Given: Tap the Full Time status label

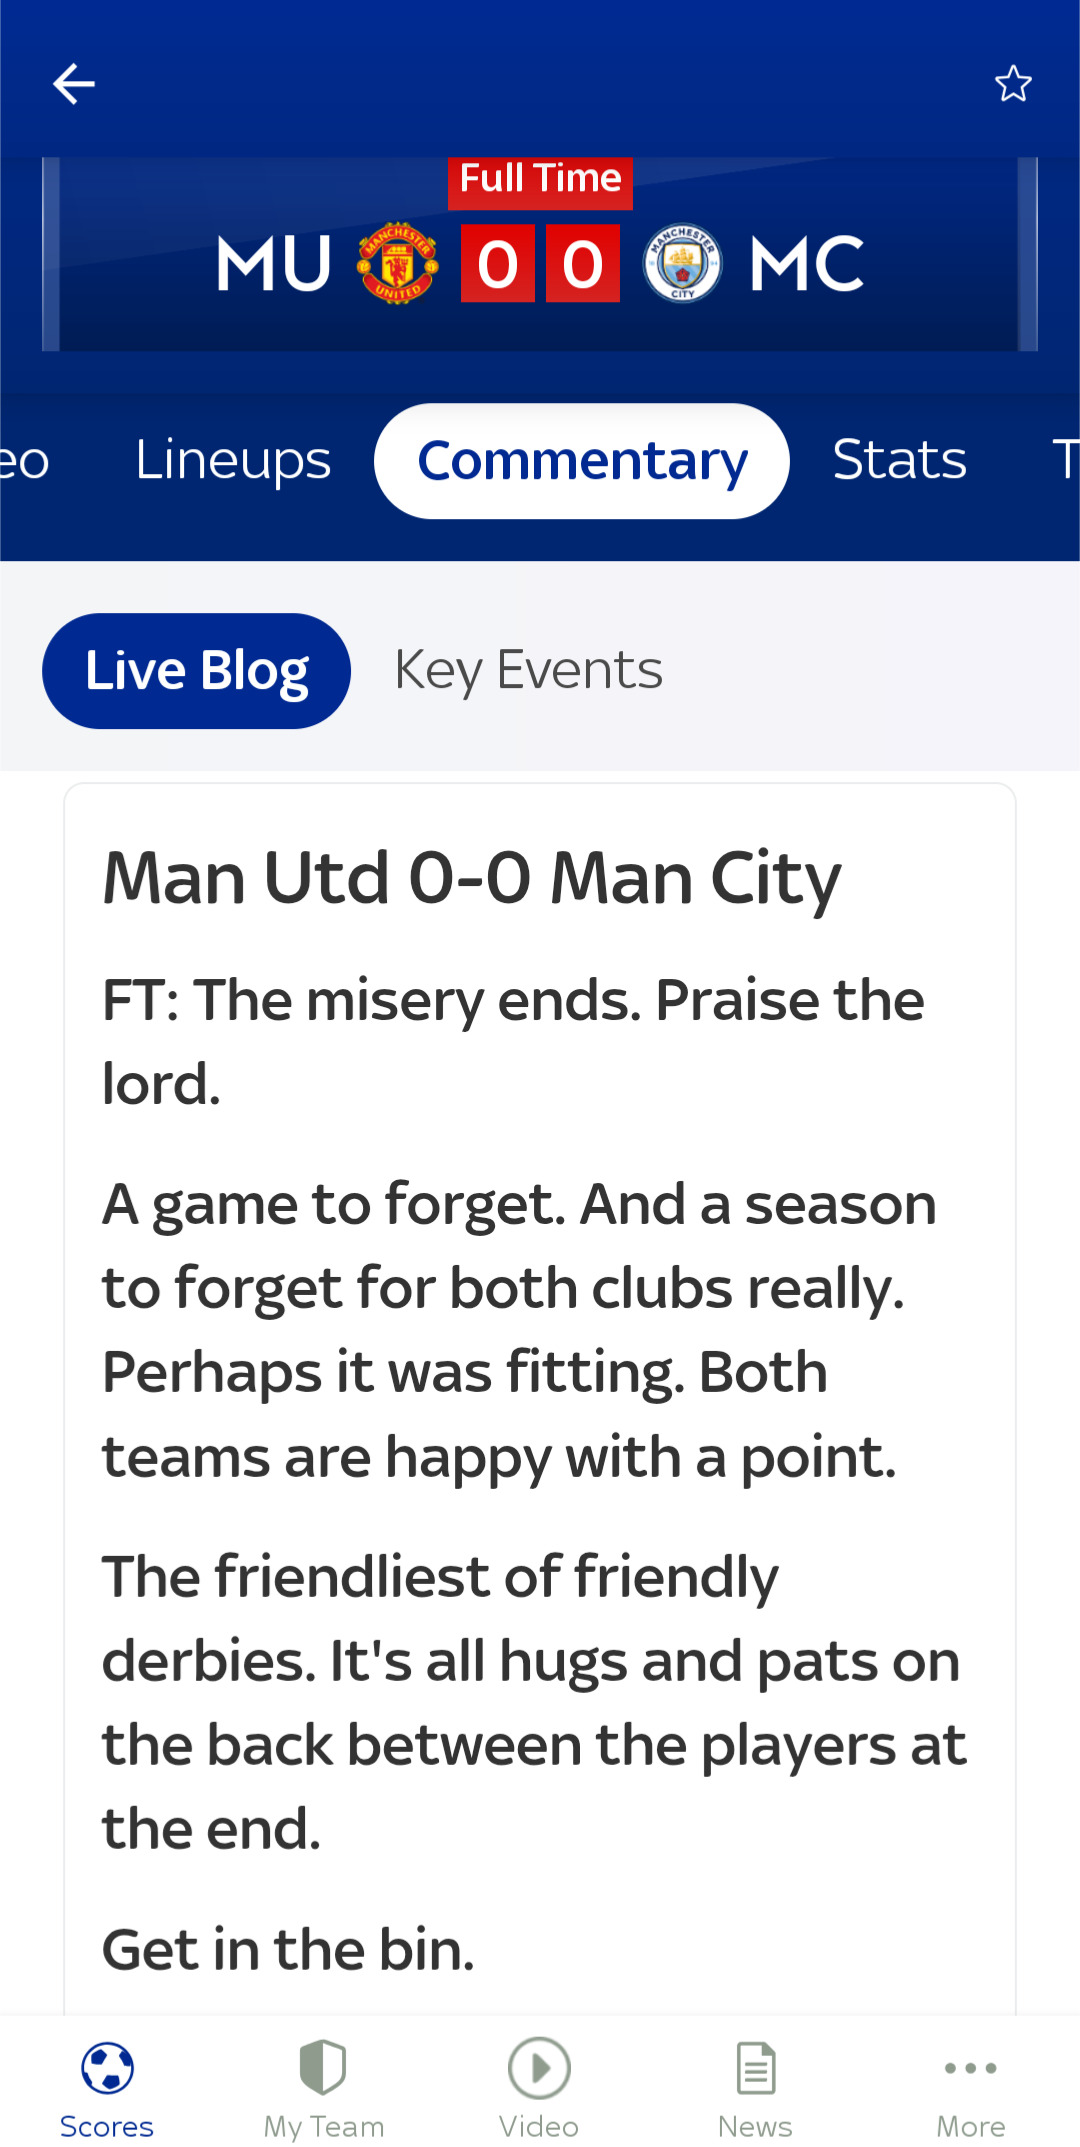Looking at the screenshot, I should [540, 180].
